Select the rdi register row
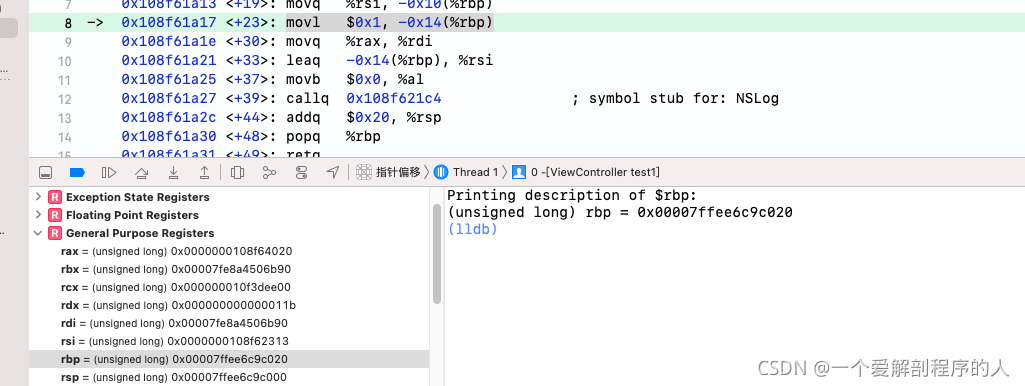Viewport: 1025px width, 386px height. [x=229, y=323]
